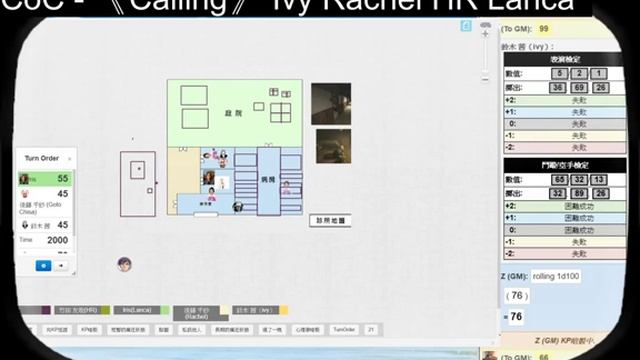Screen dimensions: 640x360
Task: Select the Time 2000 turn entry
Action: tap(45, 240)
